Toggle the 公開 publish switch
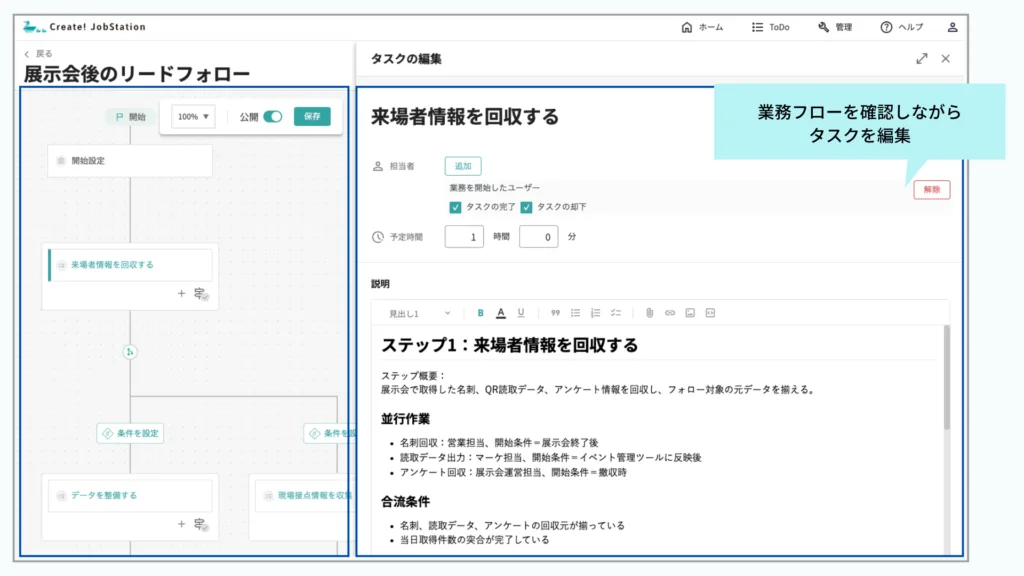Viewport: 1024px width, 576px height. (x=272, y=117)
